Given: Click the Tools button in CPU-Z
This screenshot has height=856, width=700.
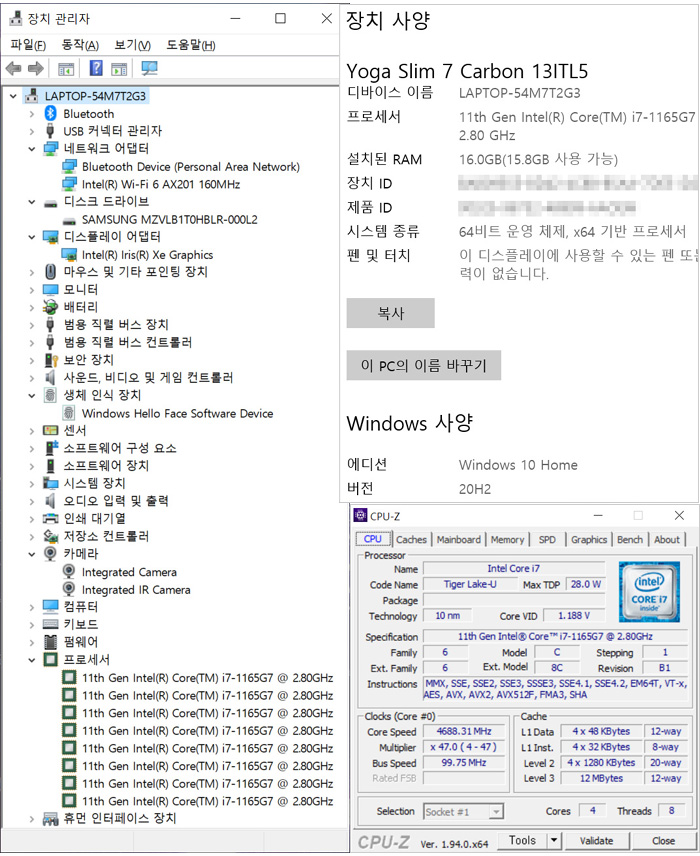Looking at the screenshot, I should pyautogui.click(x=522, y=841).
